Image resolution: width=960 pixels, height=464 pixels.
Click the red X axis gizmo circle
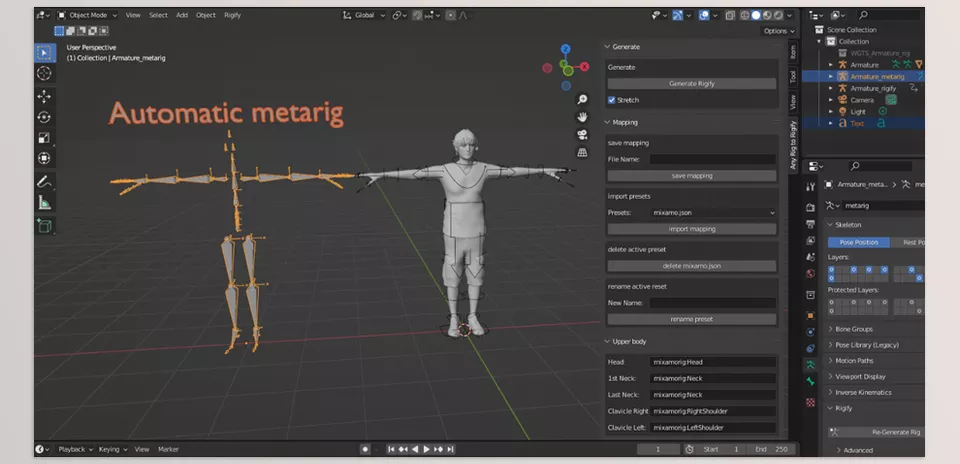click(585, 66)
